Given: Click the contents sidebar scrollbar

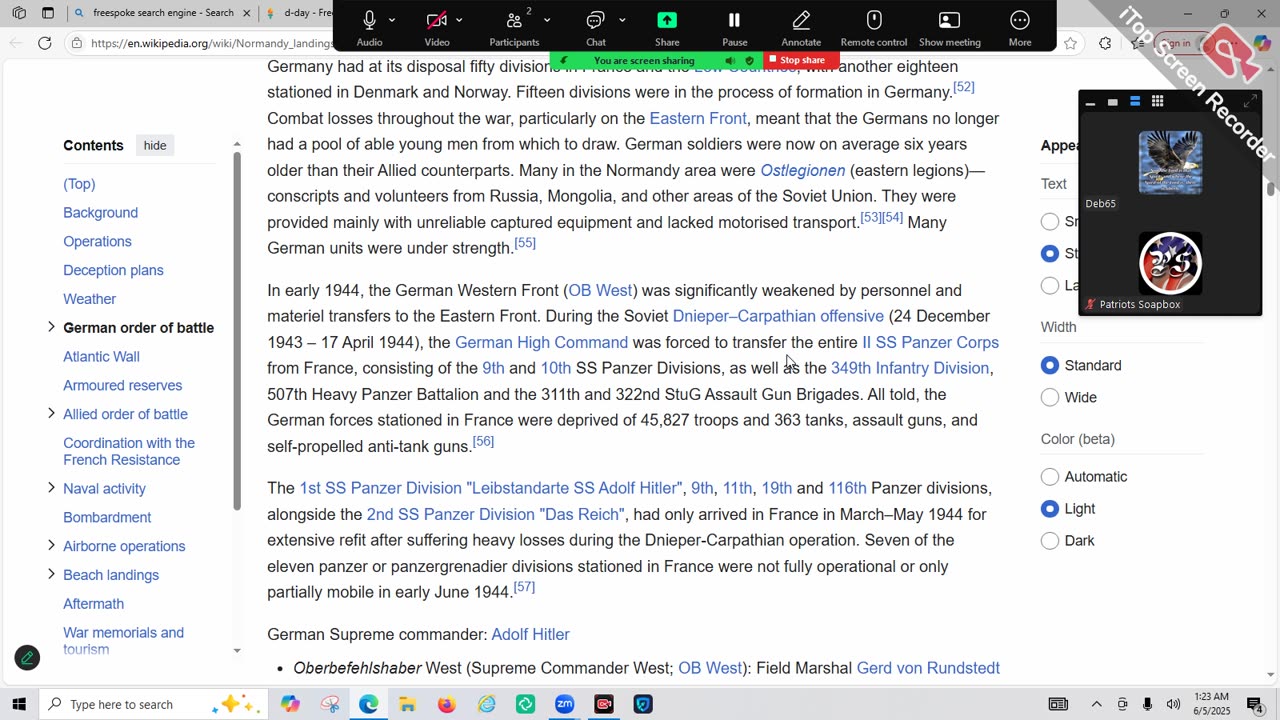Looking at the screenshot, I should pyautogui.click(x=237, y=330).
